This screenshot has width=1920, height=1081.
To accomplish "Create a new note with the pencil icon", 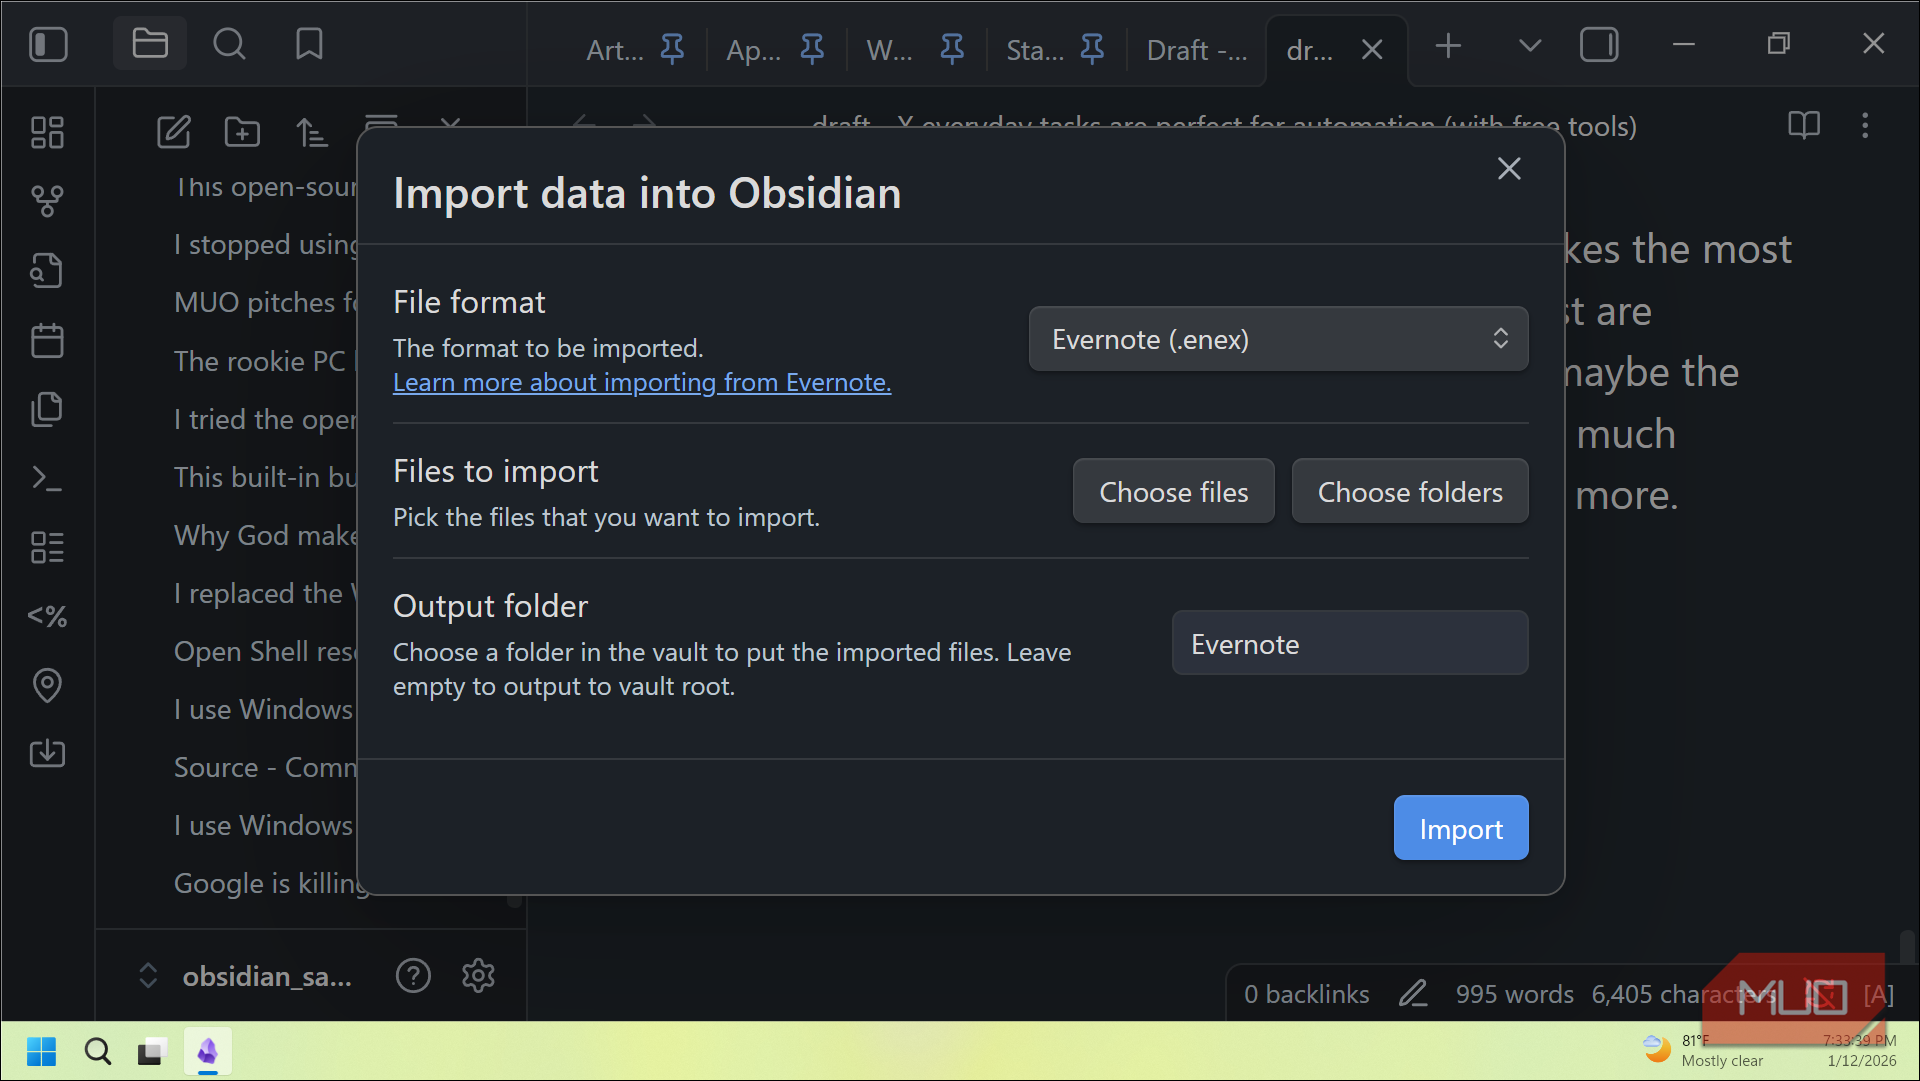I will tap(173, 132).
